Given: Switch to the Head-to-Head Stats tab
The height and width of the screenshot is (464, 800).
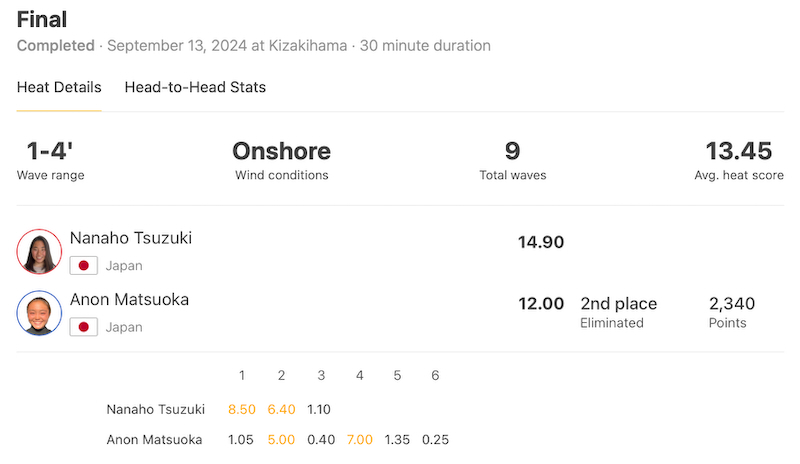Looking at the screenshot, I should point(195,87).
